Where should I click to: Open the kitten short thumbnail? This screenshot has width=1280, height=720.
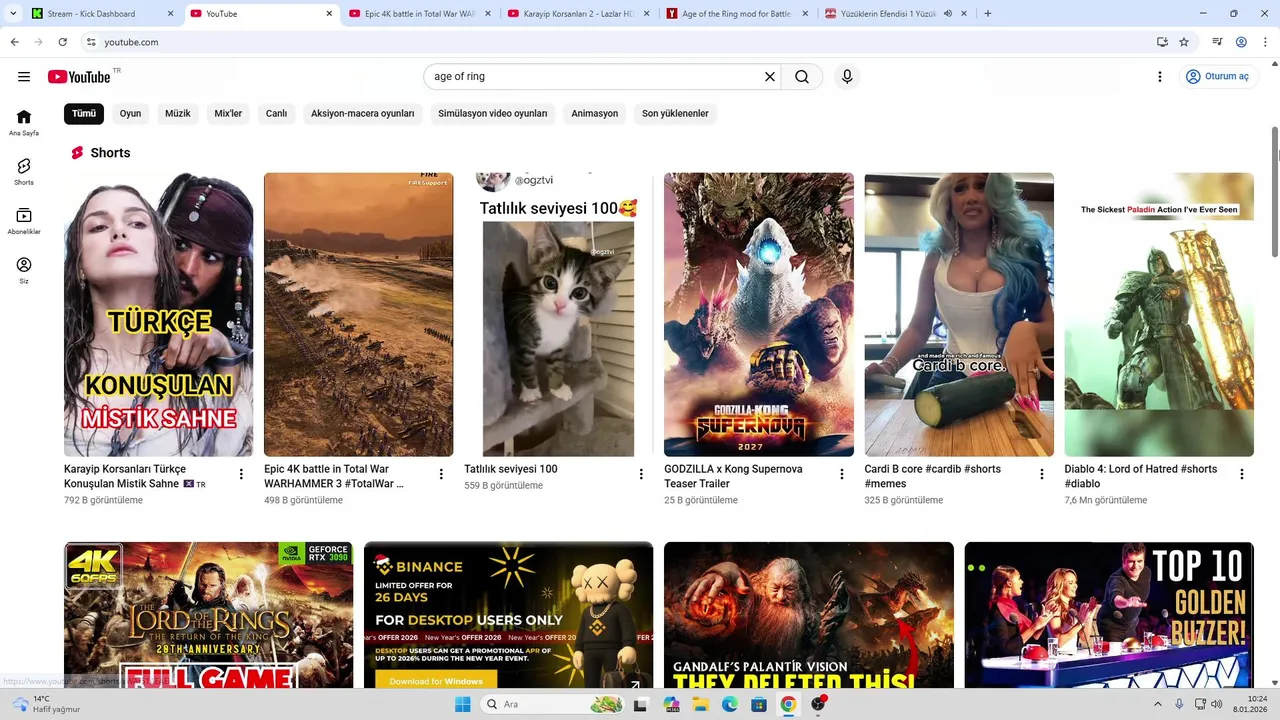click(x=558, y=314)
